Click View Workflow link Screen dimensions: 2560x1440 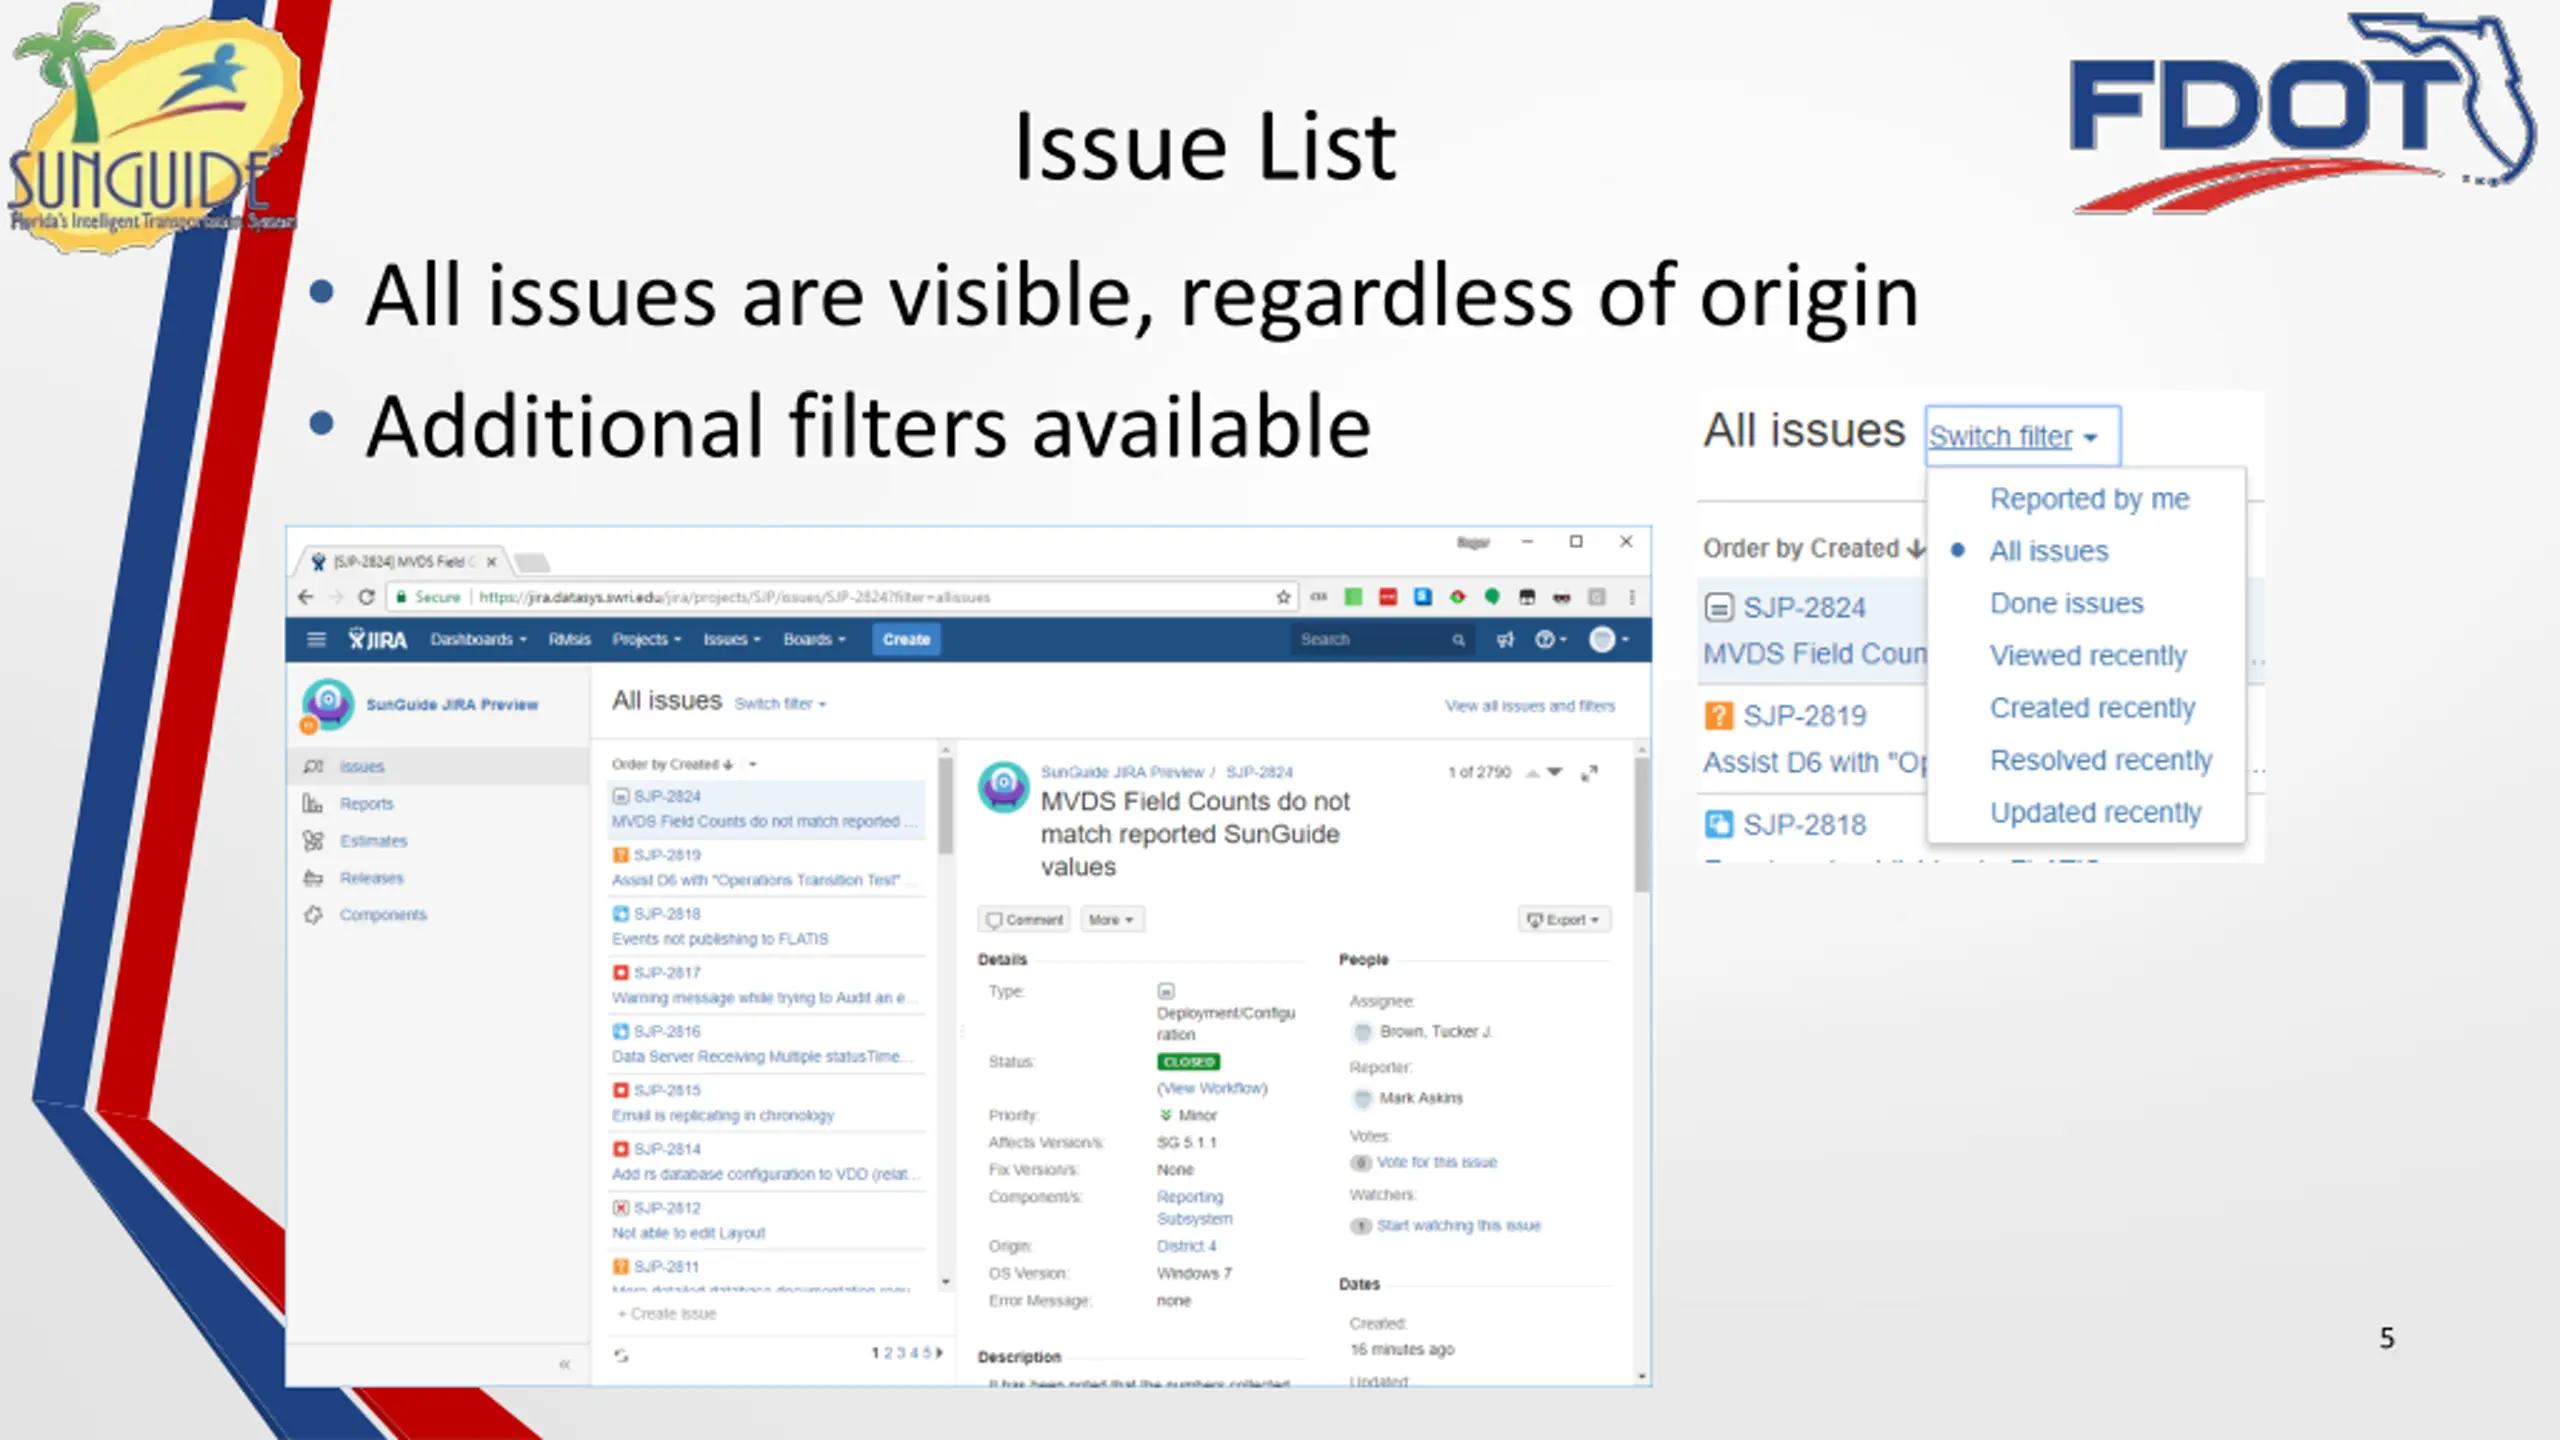pyautogui.click(x=1211, y=1088)
